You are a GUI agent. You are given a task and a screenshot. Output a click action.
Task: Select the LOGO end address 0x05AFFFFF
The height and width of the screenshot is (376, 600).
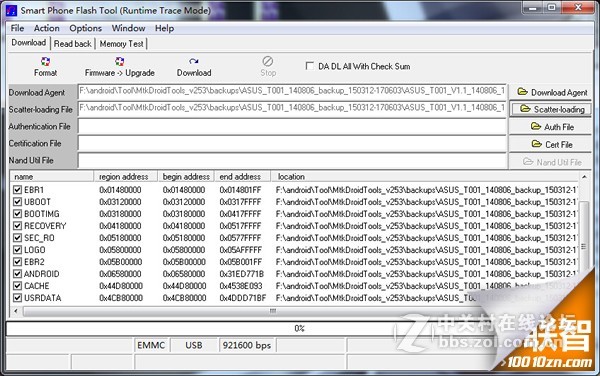[241, 250]
